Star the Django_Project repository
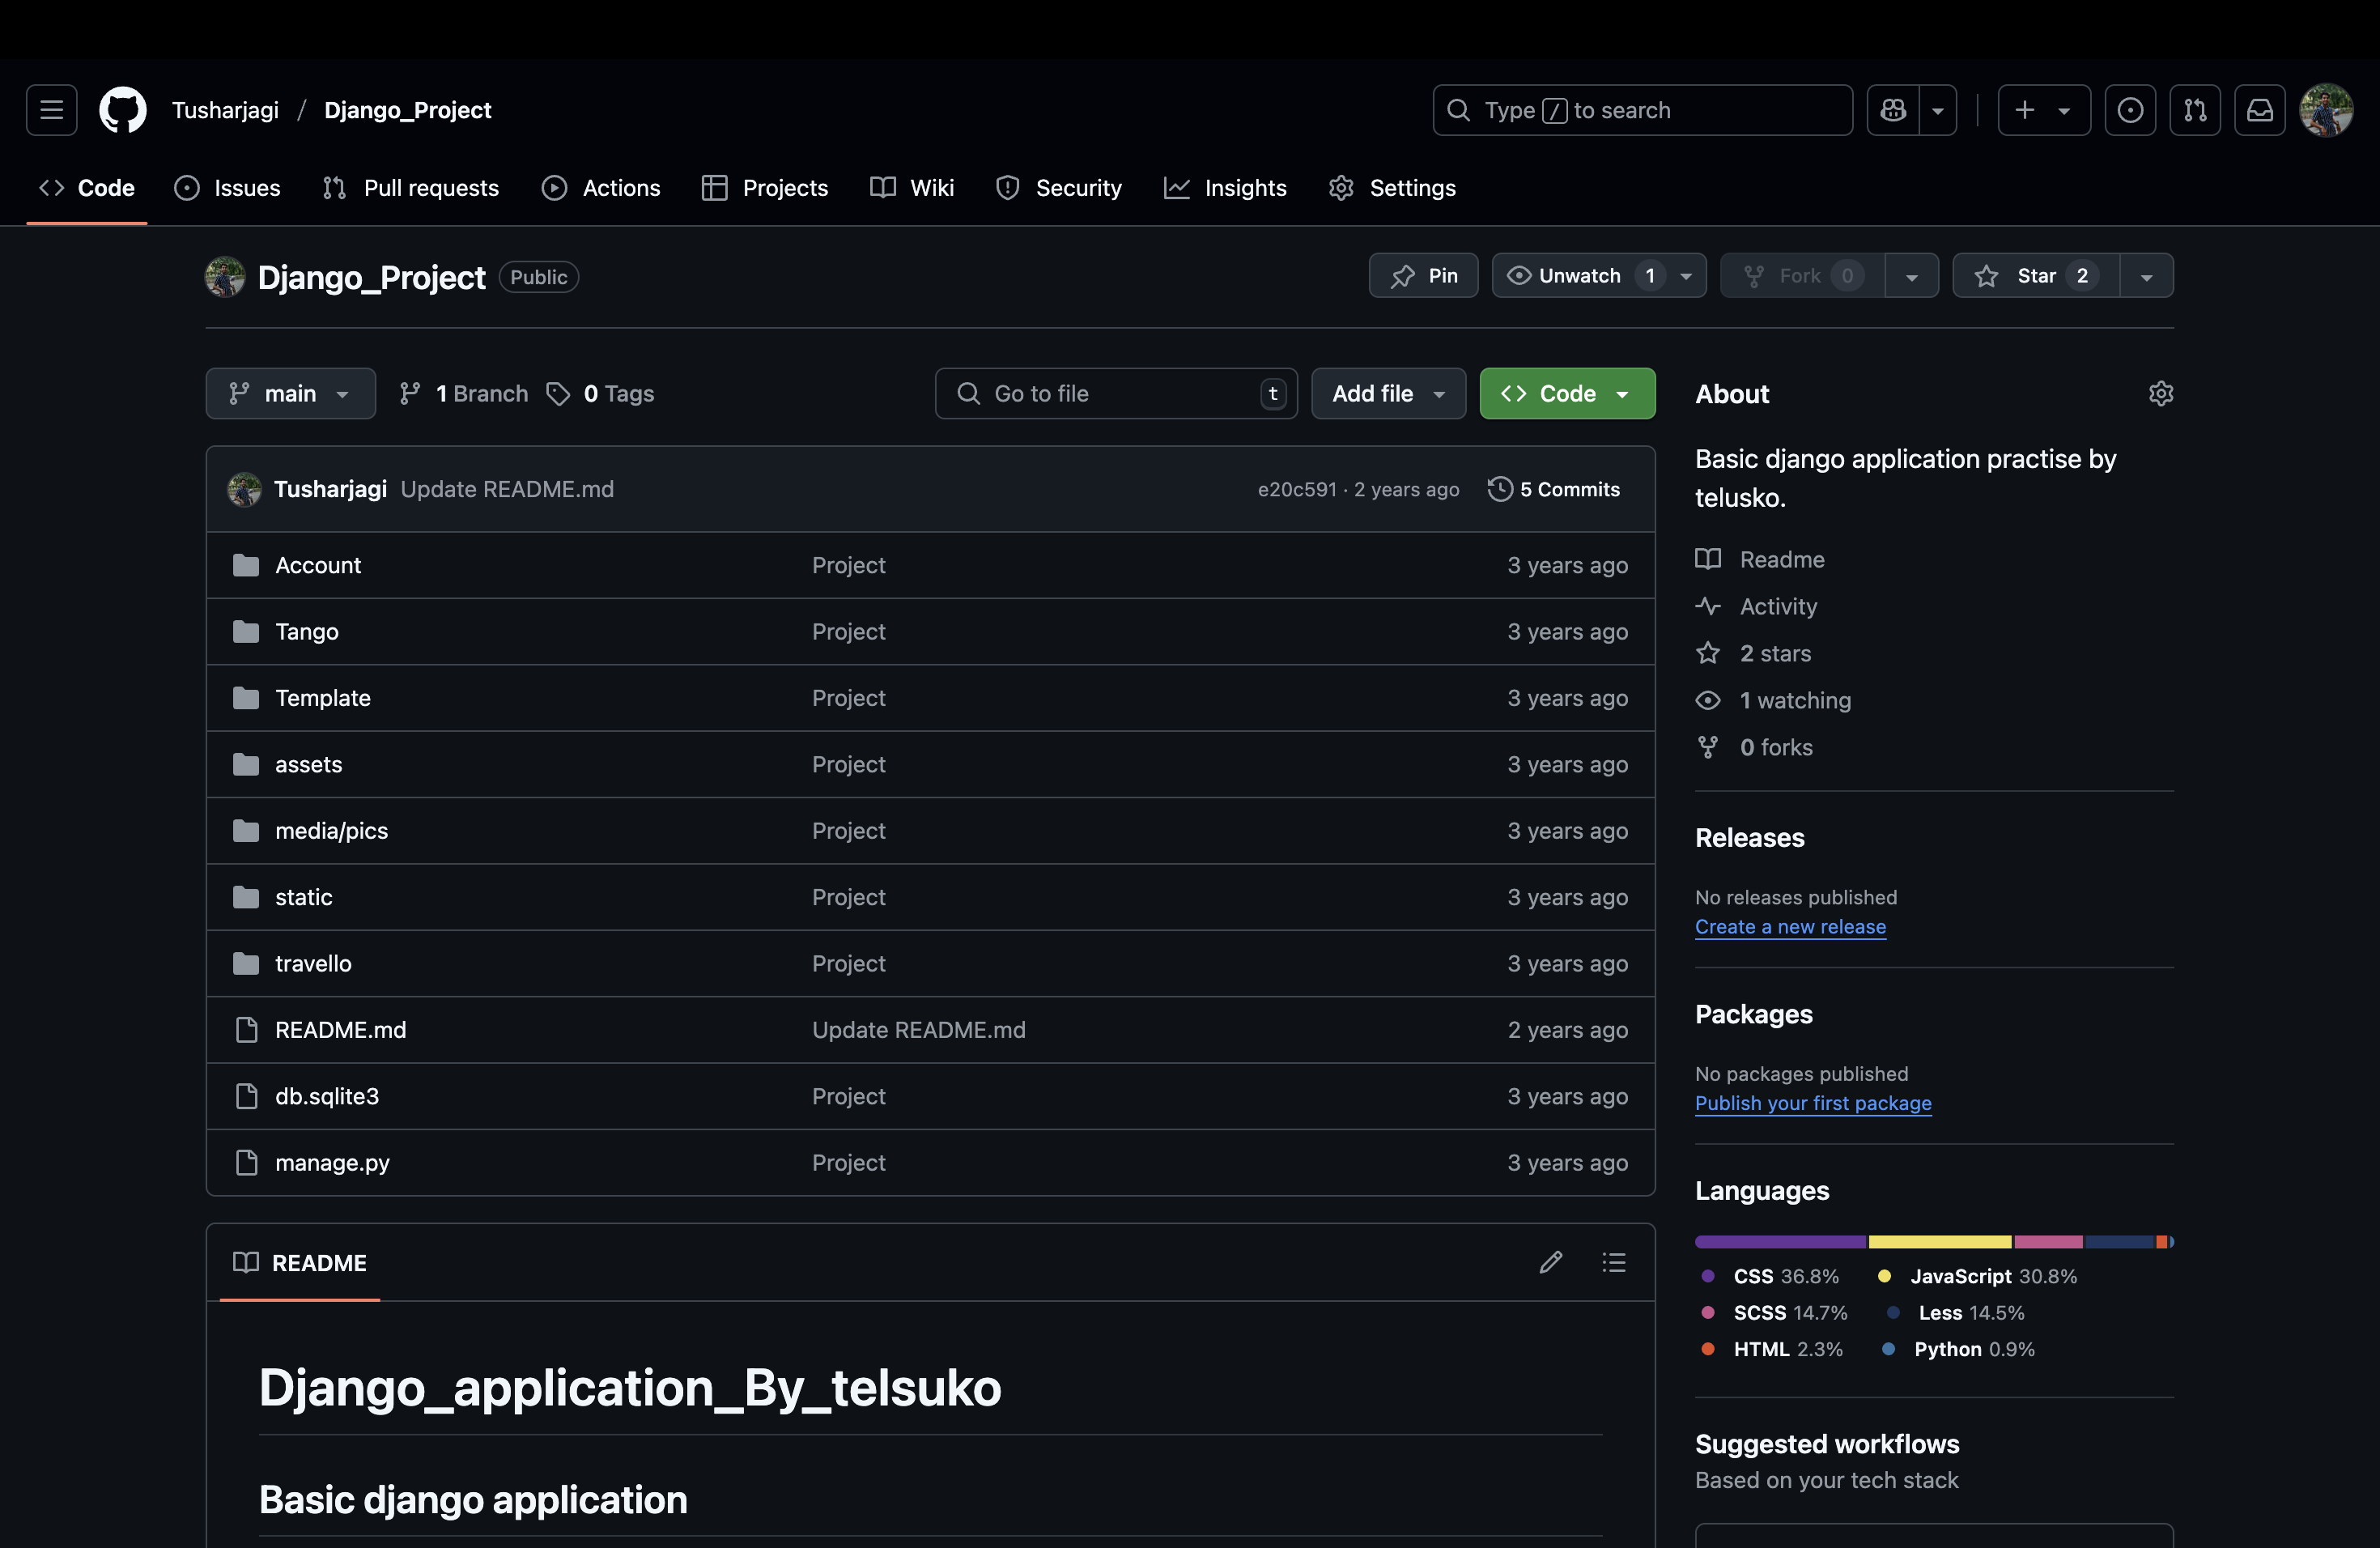2380x1548 pixels. point(2036,276)
